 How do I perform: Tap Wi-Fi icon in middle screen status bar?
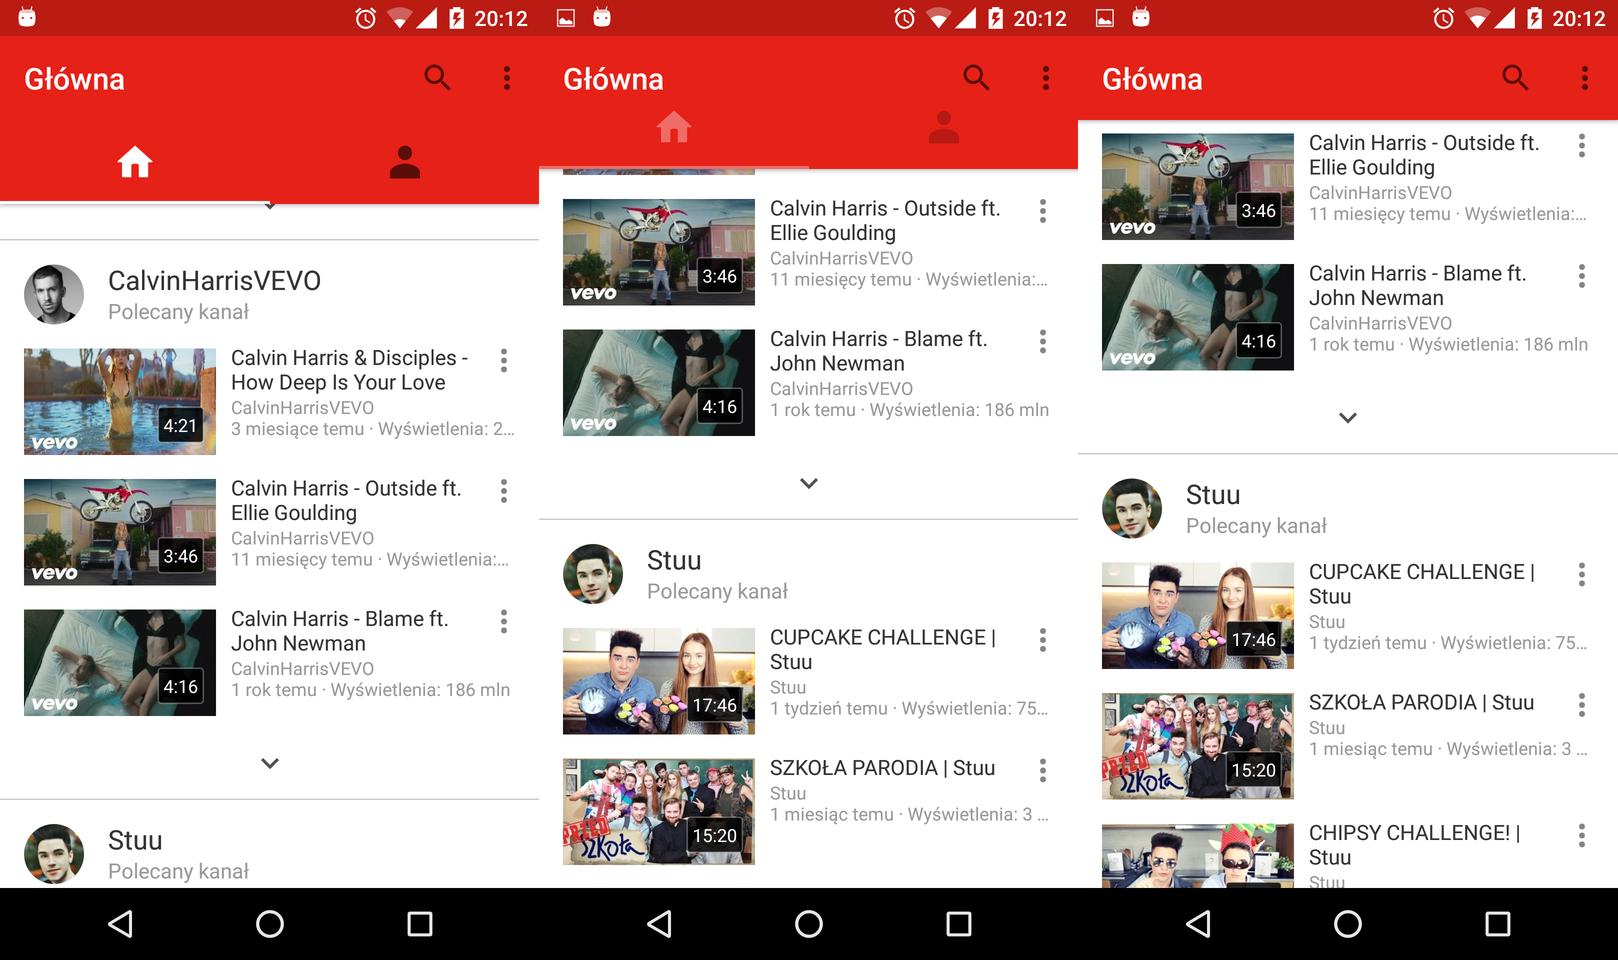(938, 18)
